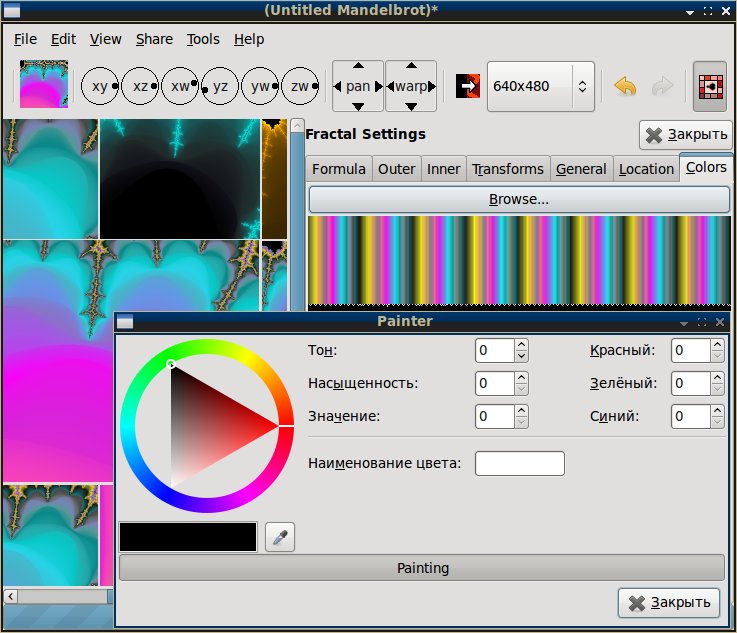Screen dimensions: 737x633
Task: Switch to the Transforms tab
Action: point(508,169)
